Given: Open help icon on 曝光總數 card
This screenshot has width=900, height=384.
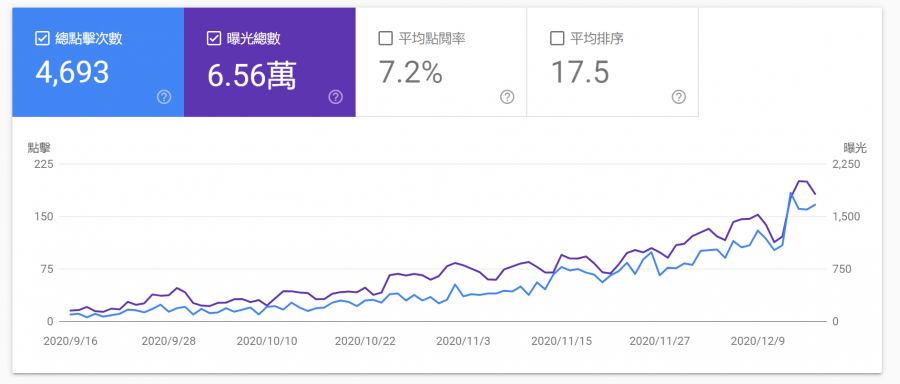Looking at the screenshot, I should click(335, 97).
